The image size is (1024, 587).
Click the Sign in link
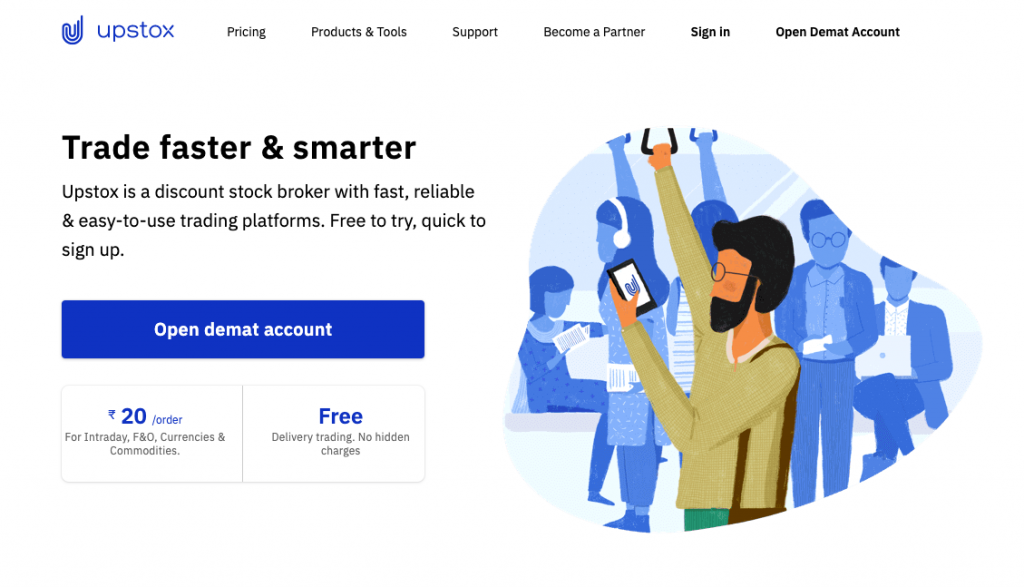click(710, 32)
